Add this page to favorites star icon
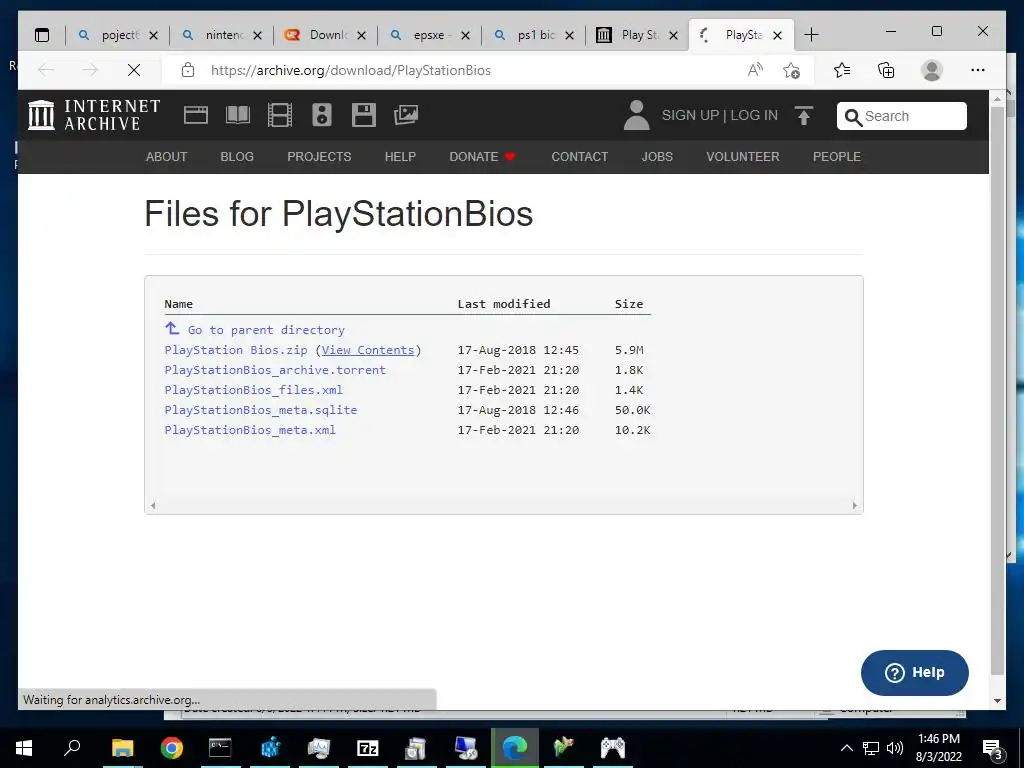The width and height of the screenshot is (1024, 768). [x=792, y=70]
